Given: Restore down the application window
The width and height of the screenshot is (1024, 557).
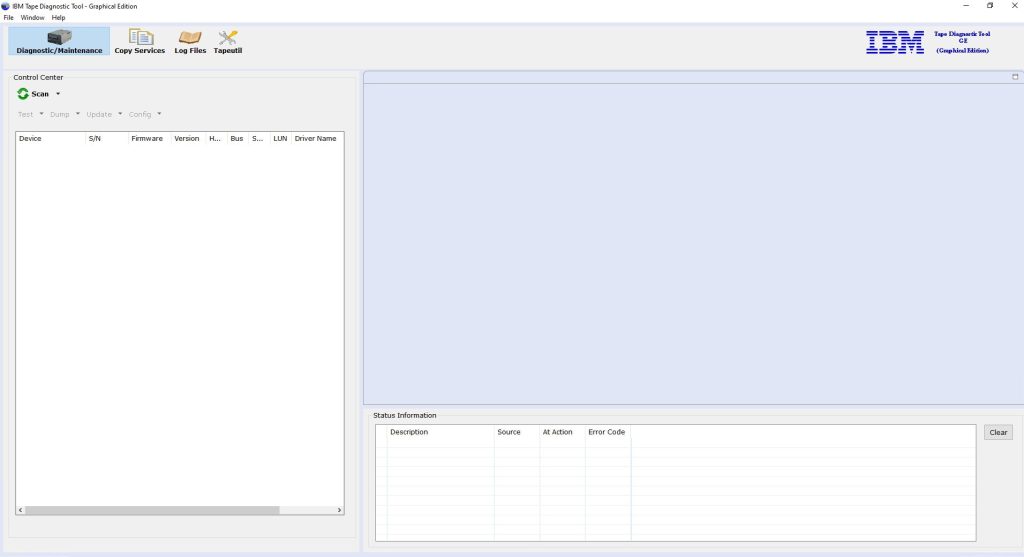Looking at the screenshot, I should [990, 5].
